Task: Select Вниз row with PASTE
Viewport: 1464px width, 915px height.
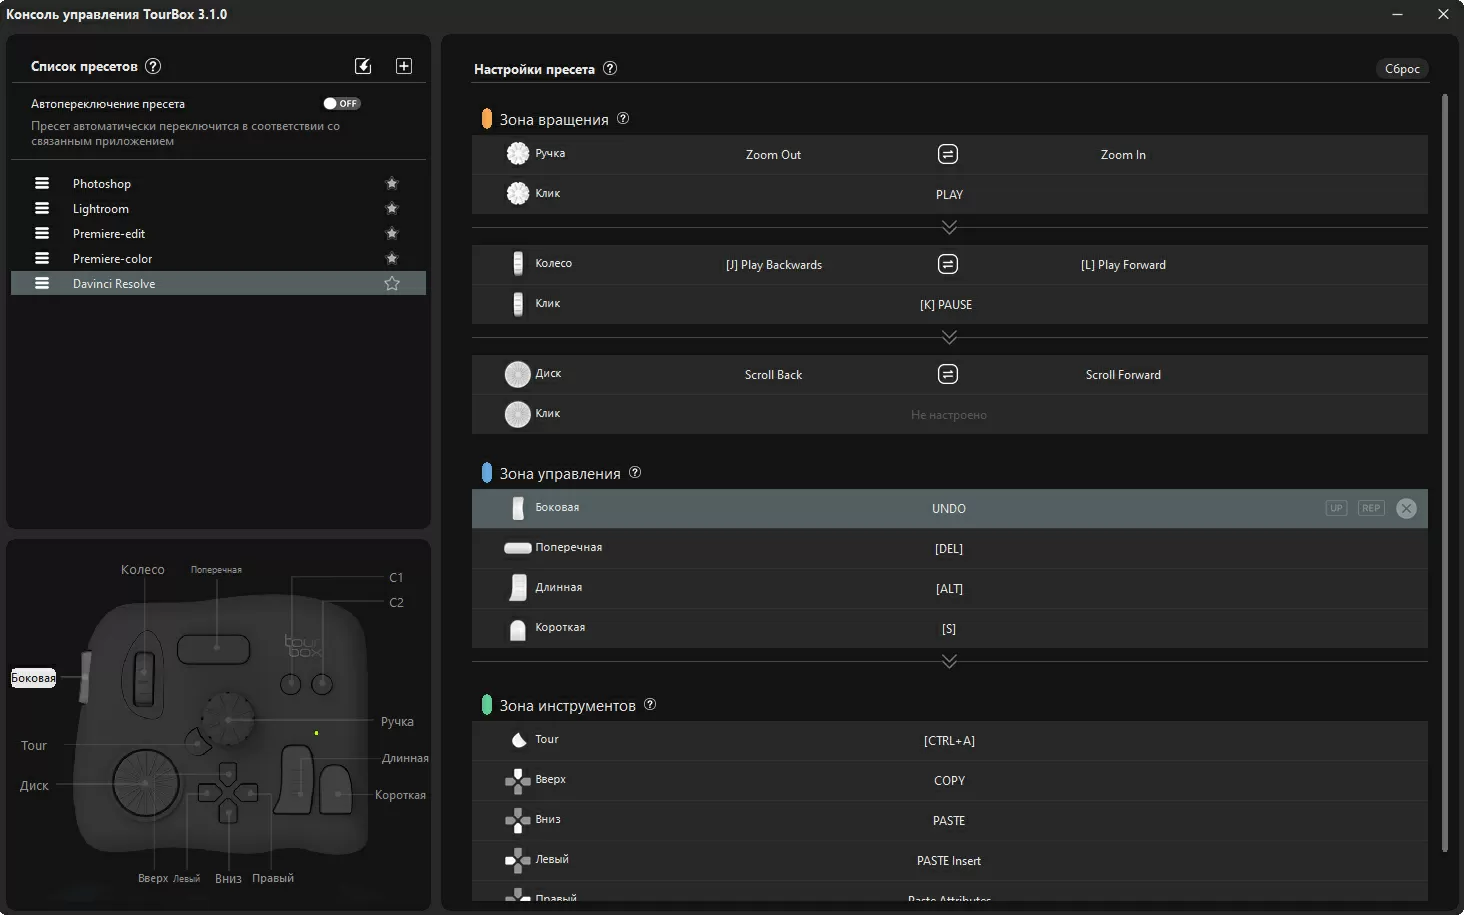Action: [949, 820]
